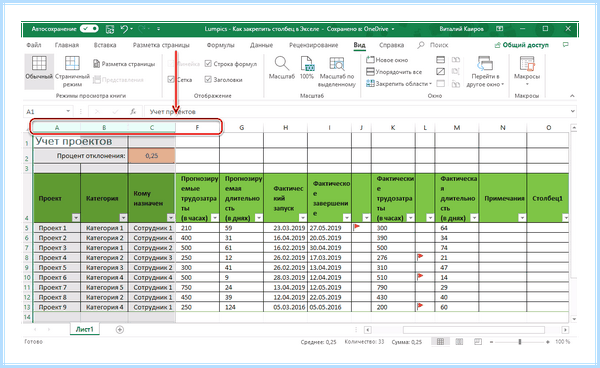Switch to Page Break preview in status bar

tap(478, 342)
